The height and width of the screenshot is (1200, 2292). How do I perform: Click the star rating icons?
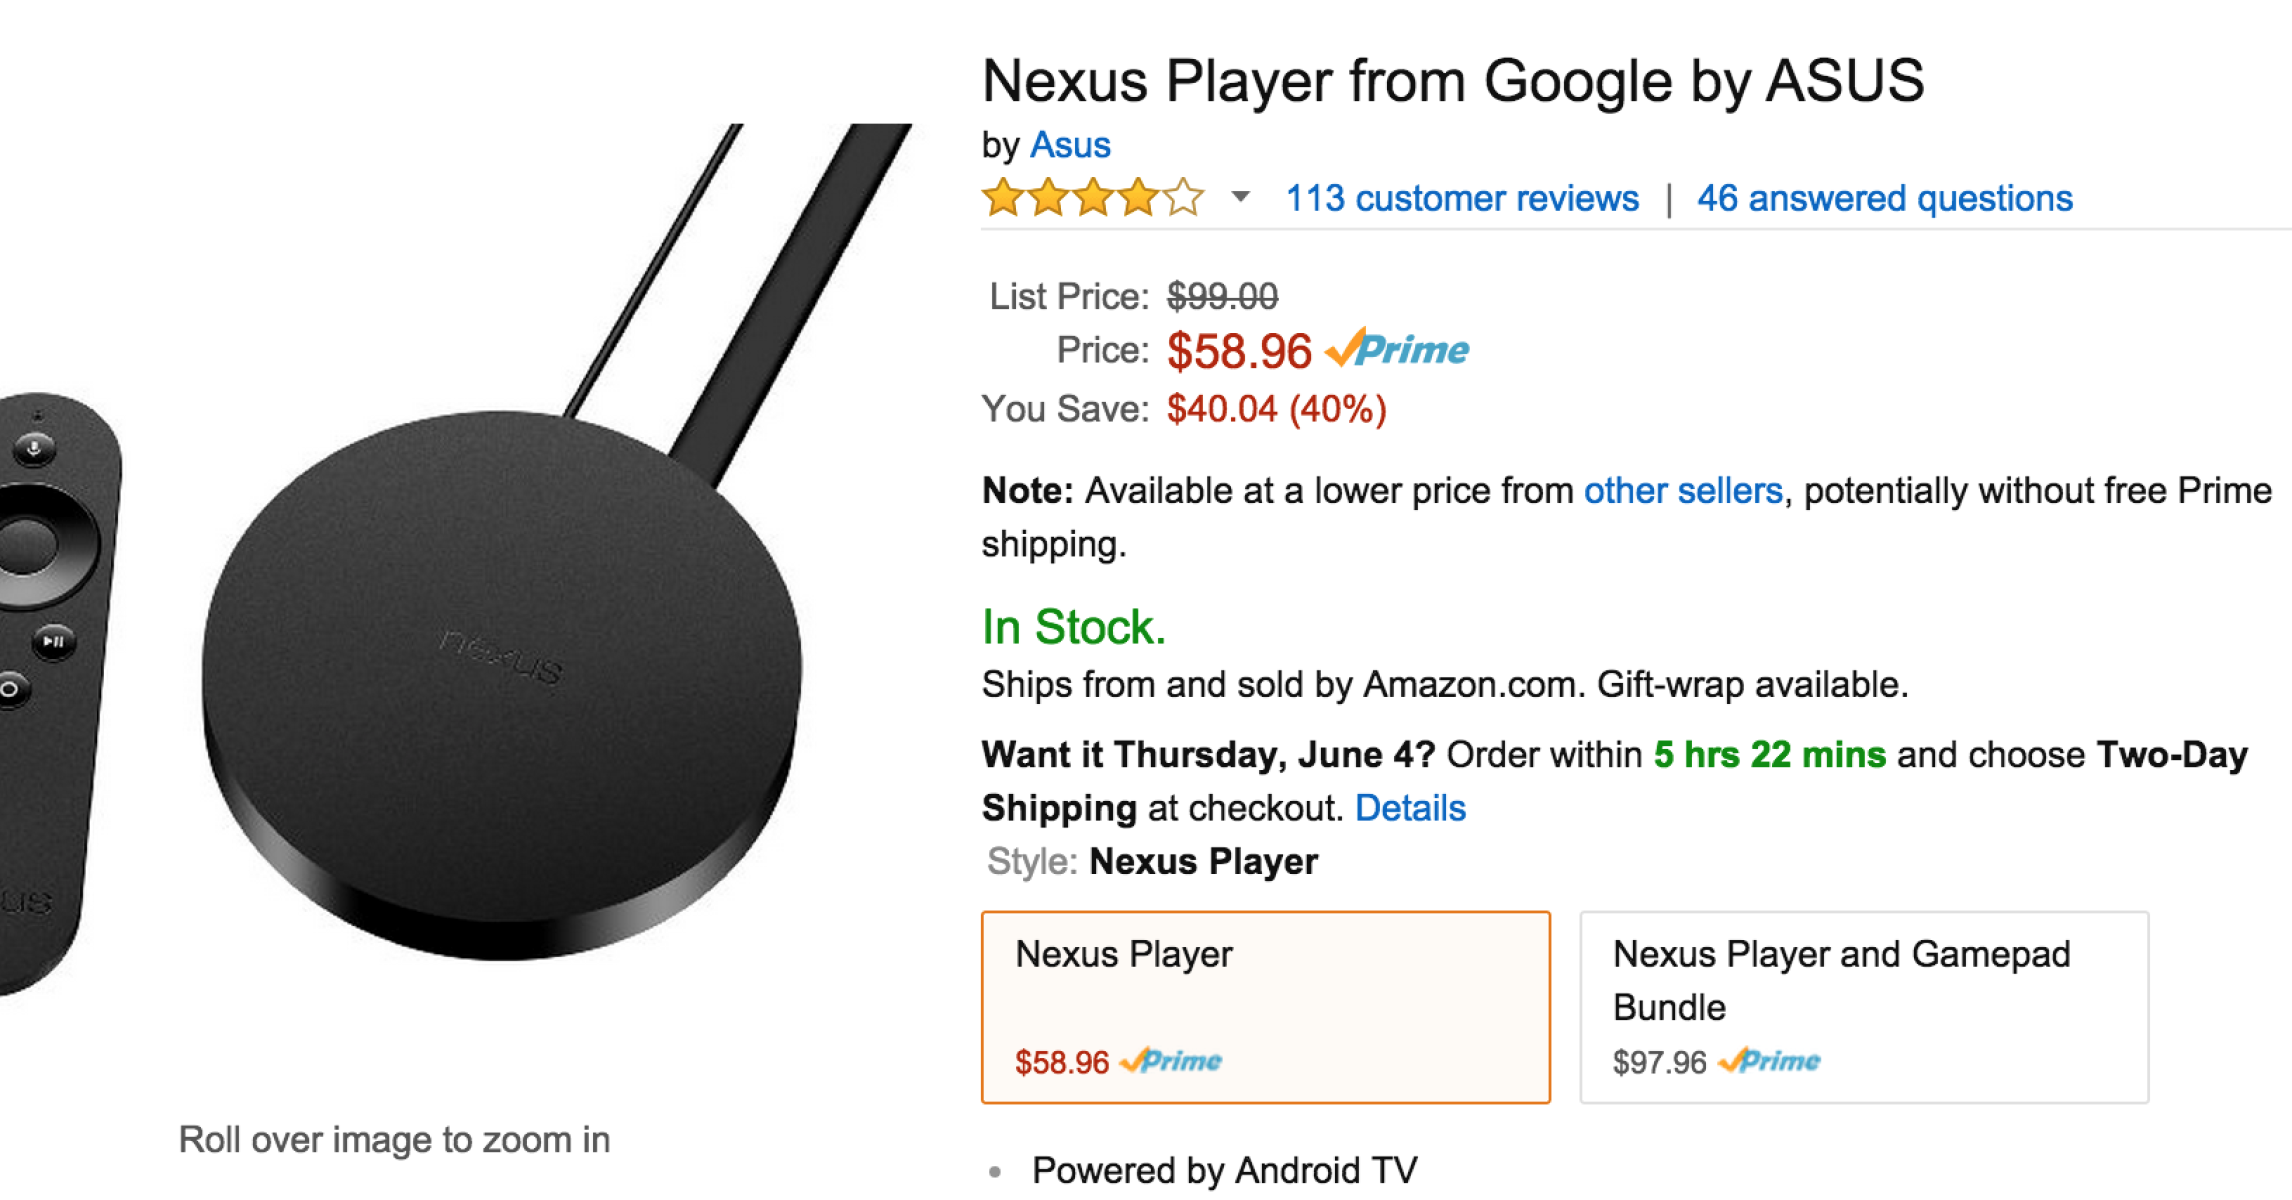(1092, 198)
